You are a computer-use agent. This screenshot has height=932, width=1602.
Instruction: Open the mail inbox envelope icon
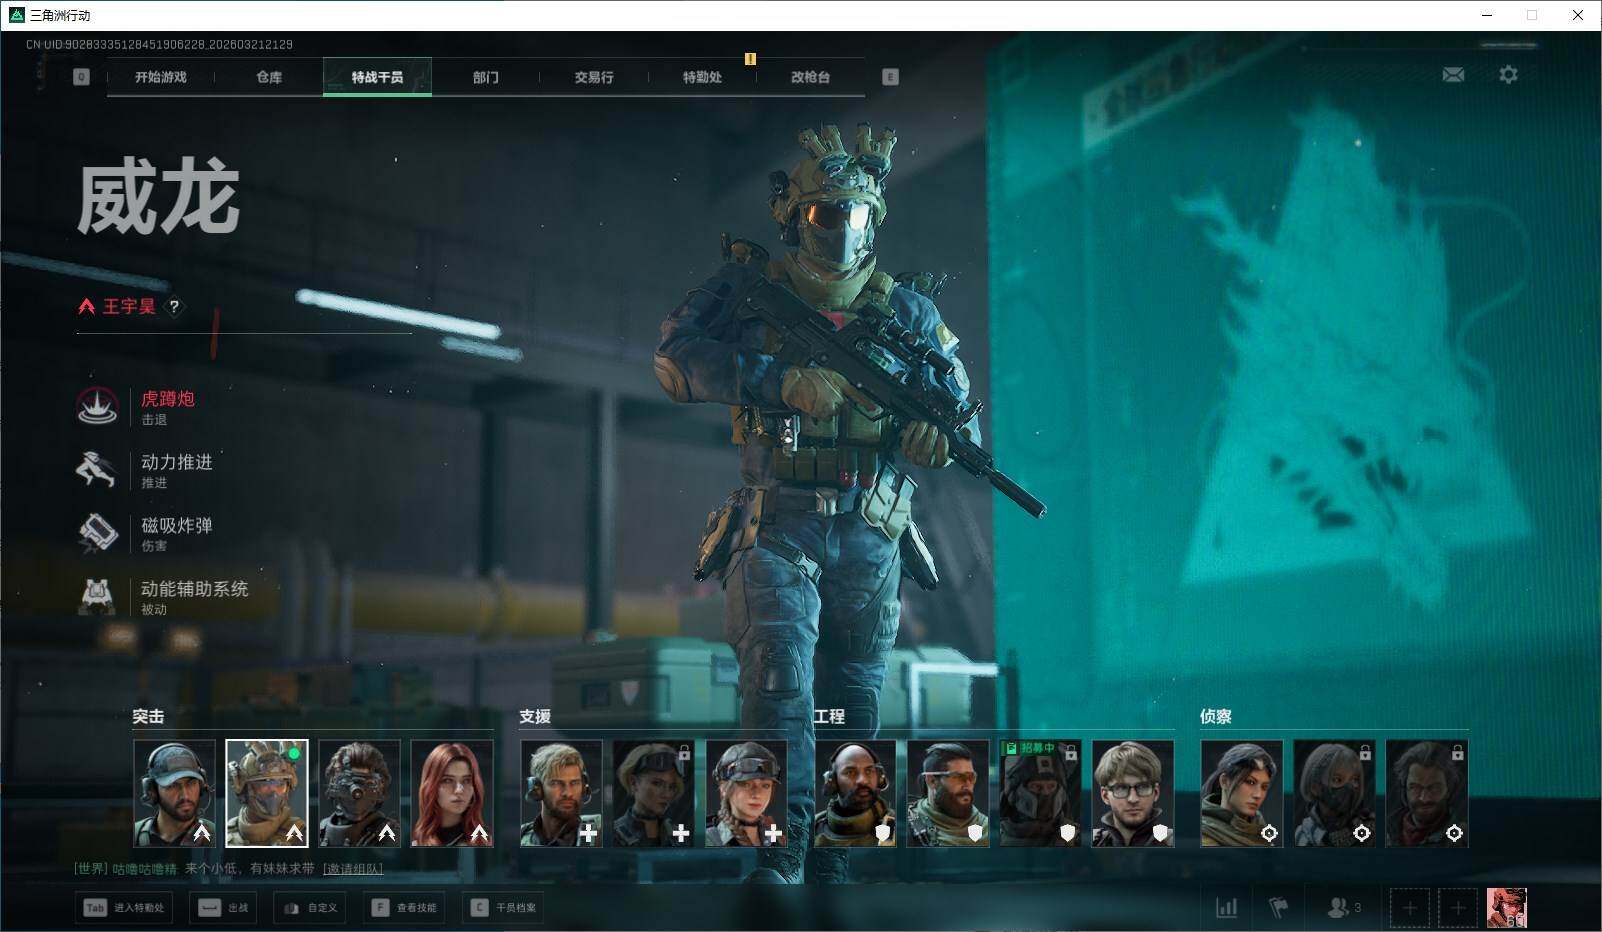[x=1453, y=74]
